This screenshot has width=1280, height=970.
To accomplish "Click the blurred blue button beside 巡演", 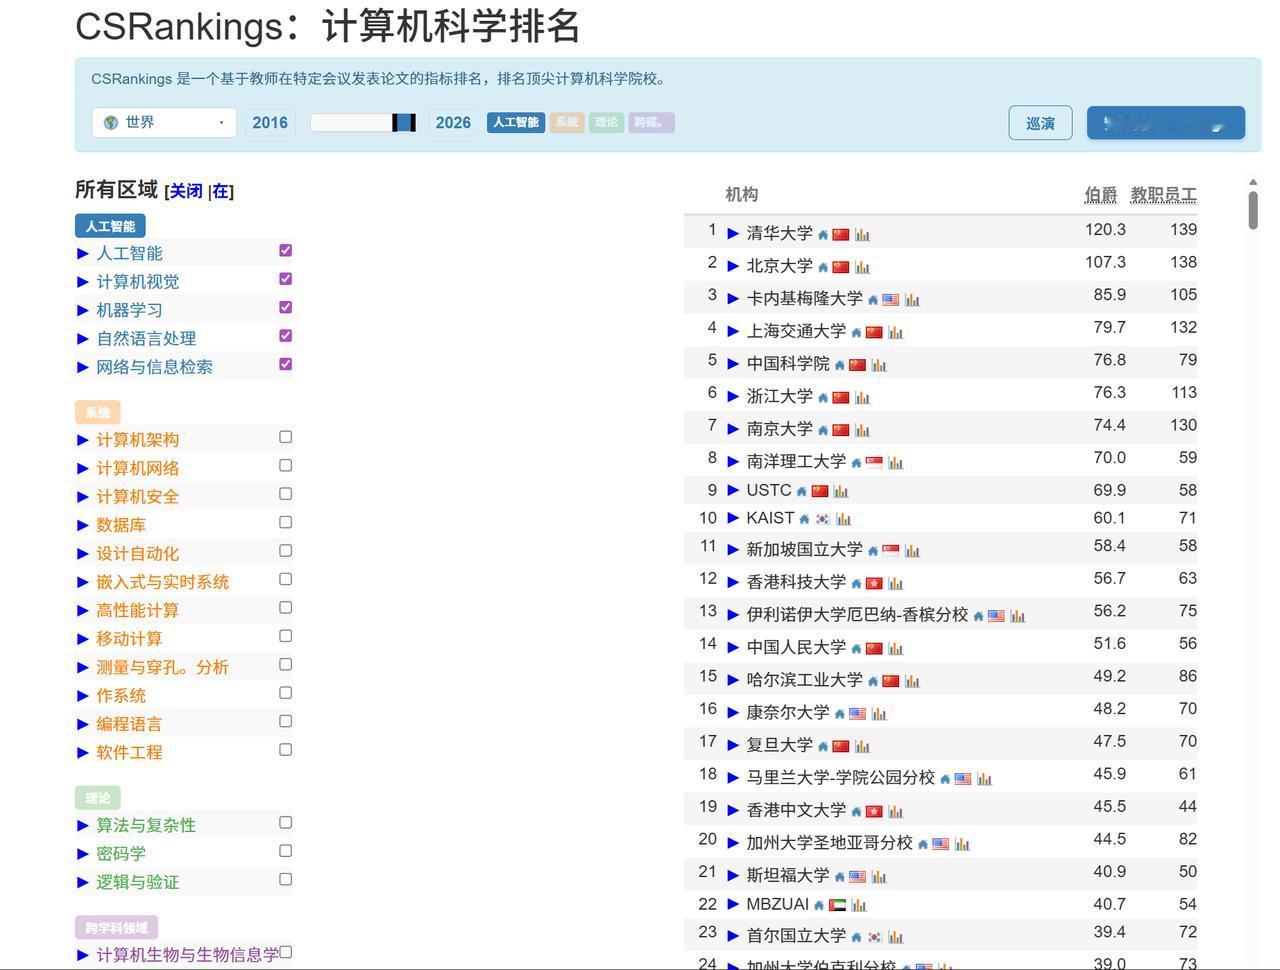I will [1166, 123].
